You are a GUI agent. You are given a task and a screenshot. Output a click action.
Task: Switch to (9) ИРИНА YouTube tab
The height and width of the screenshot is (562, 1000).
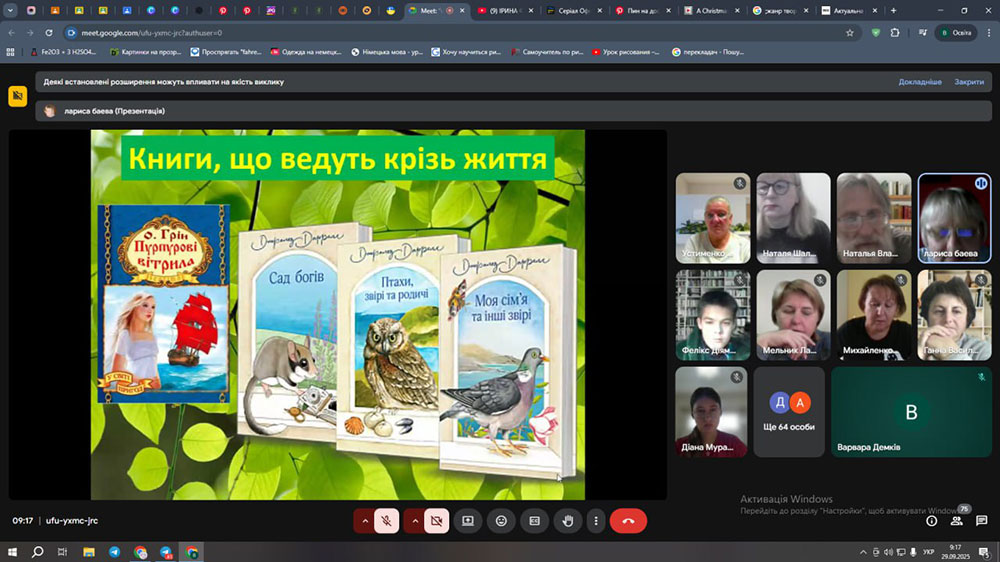pyautogui.click(x=505, y=11)
